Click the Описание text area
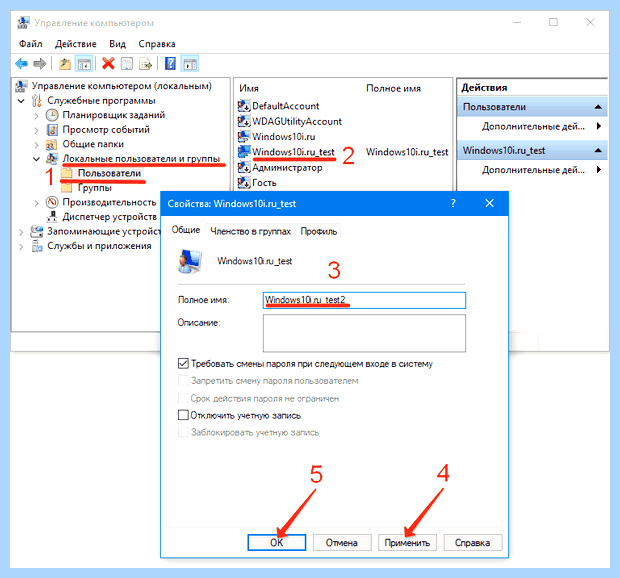The width and height of the screenshot is (620, 578). pos(364,333)
